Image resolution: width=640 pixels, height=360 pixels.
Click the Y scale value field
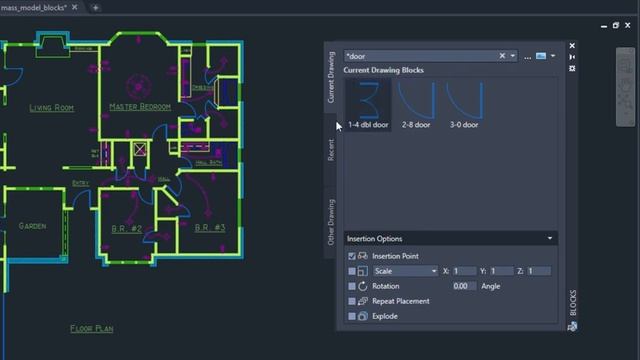tap(502, 271)
